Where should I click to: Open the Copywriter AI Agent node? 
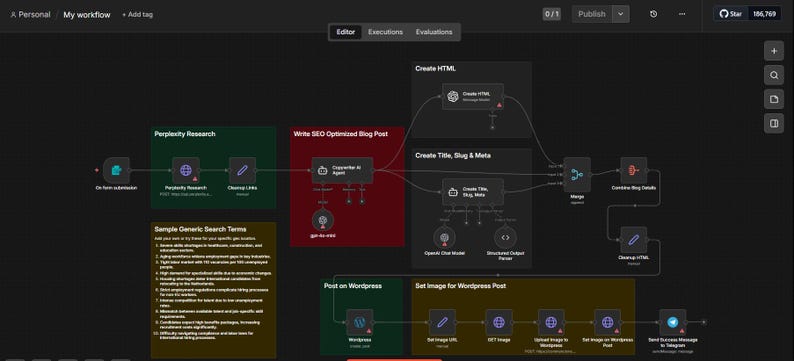(342, 170)
